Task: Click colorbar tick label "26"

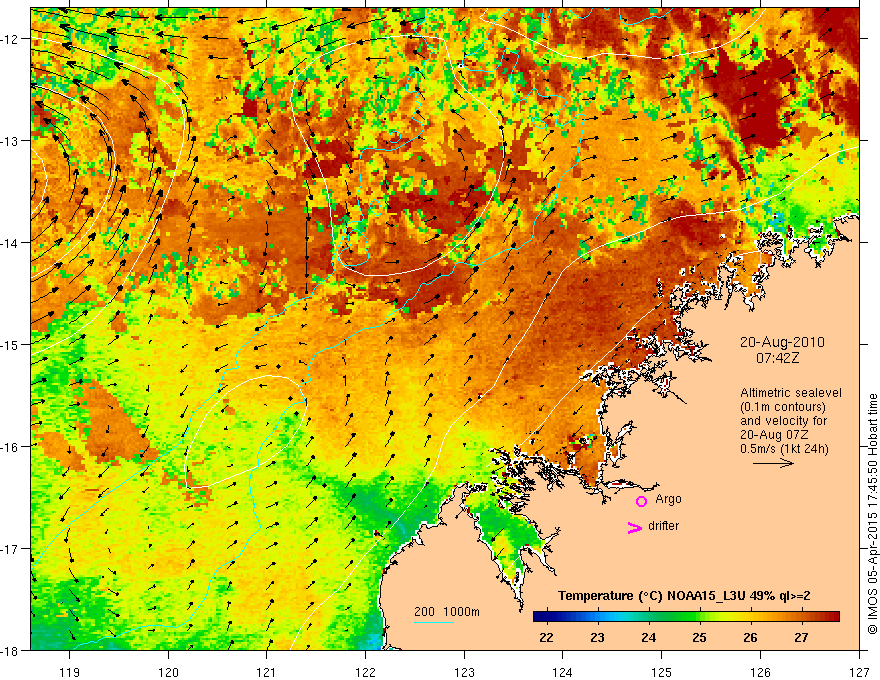Action: 750,637
